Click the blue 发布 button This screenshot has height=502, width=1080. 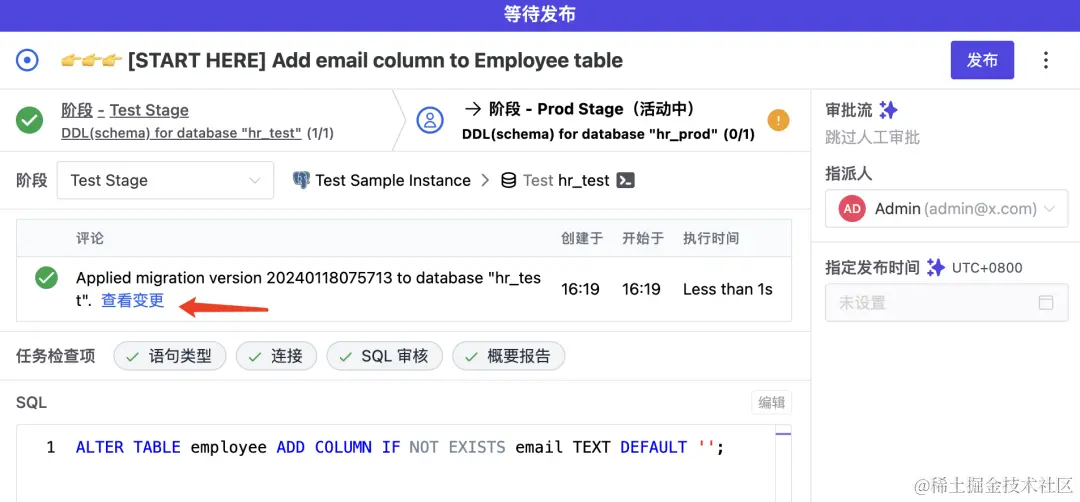(982, 60)
